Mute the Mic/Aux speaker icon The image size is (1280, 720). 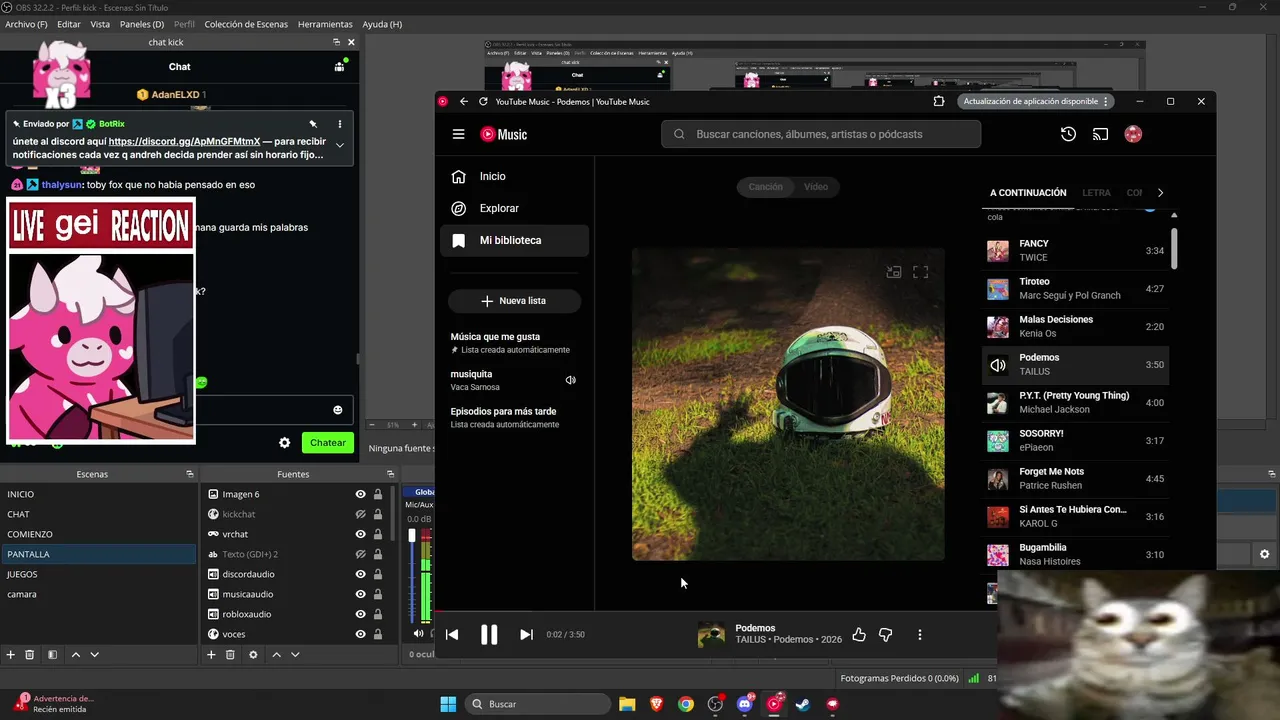point(418,633)
